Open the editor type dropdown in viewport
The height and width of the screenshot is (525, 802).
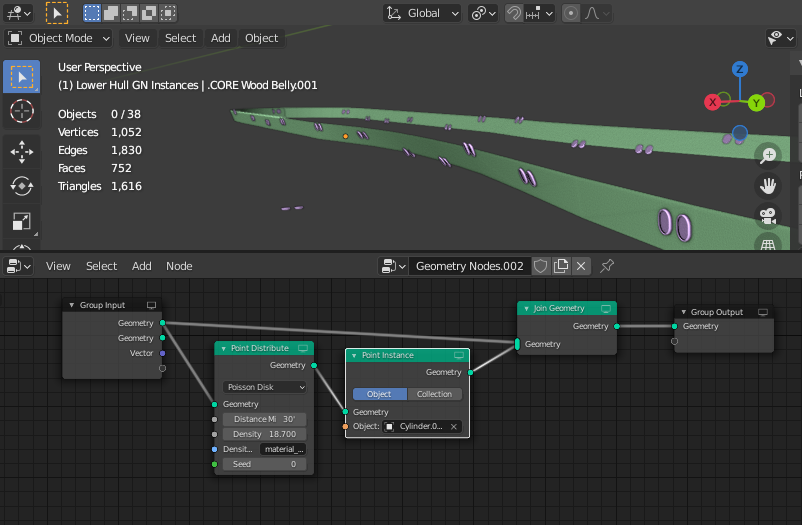pyautogui.click(x=18, y=13)
